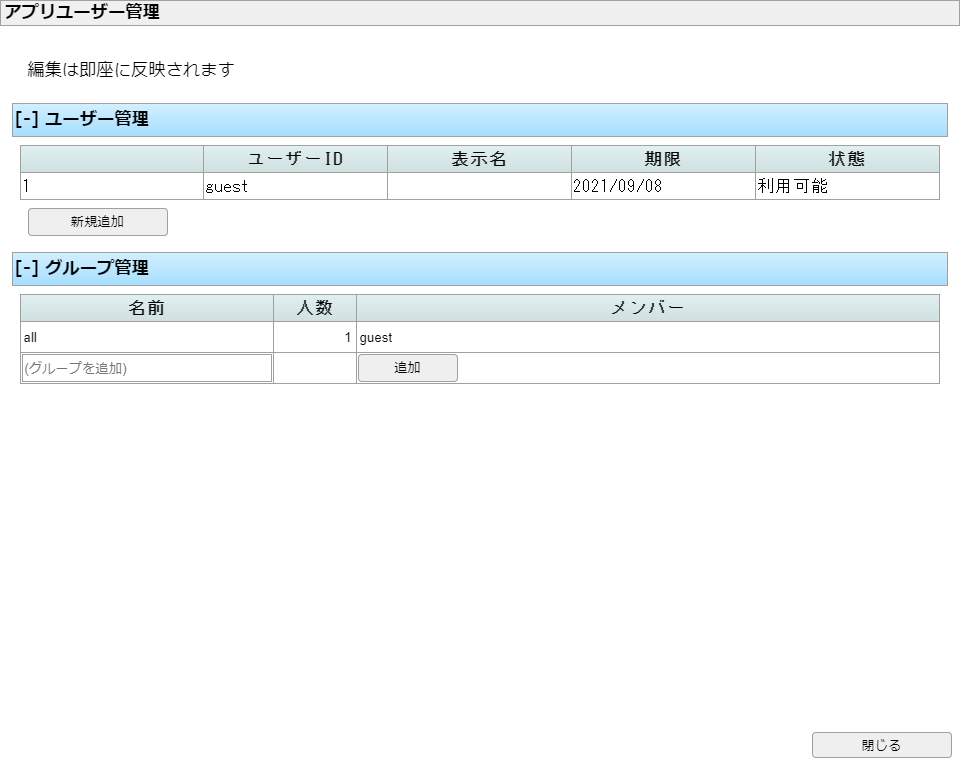Click the empty 表示名 cell for guest

point(479,186)
